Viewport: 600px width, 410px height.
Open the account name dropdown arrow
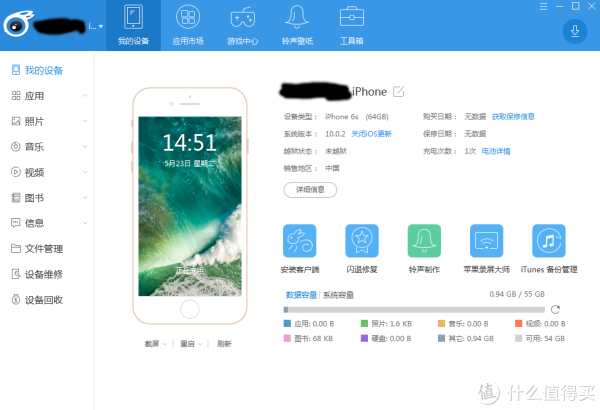101,26
